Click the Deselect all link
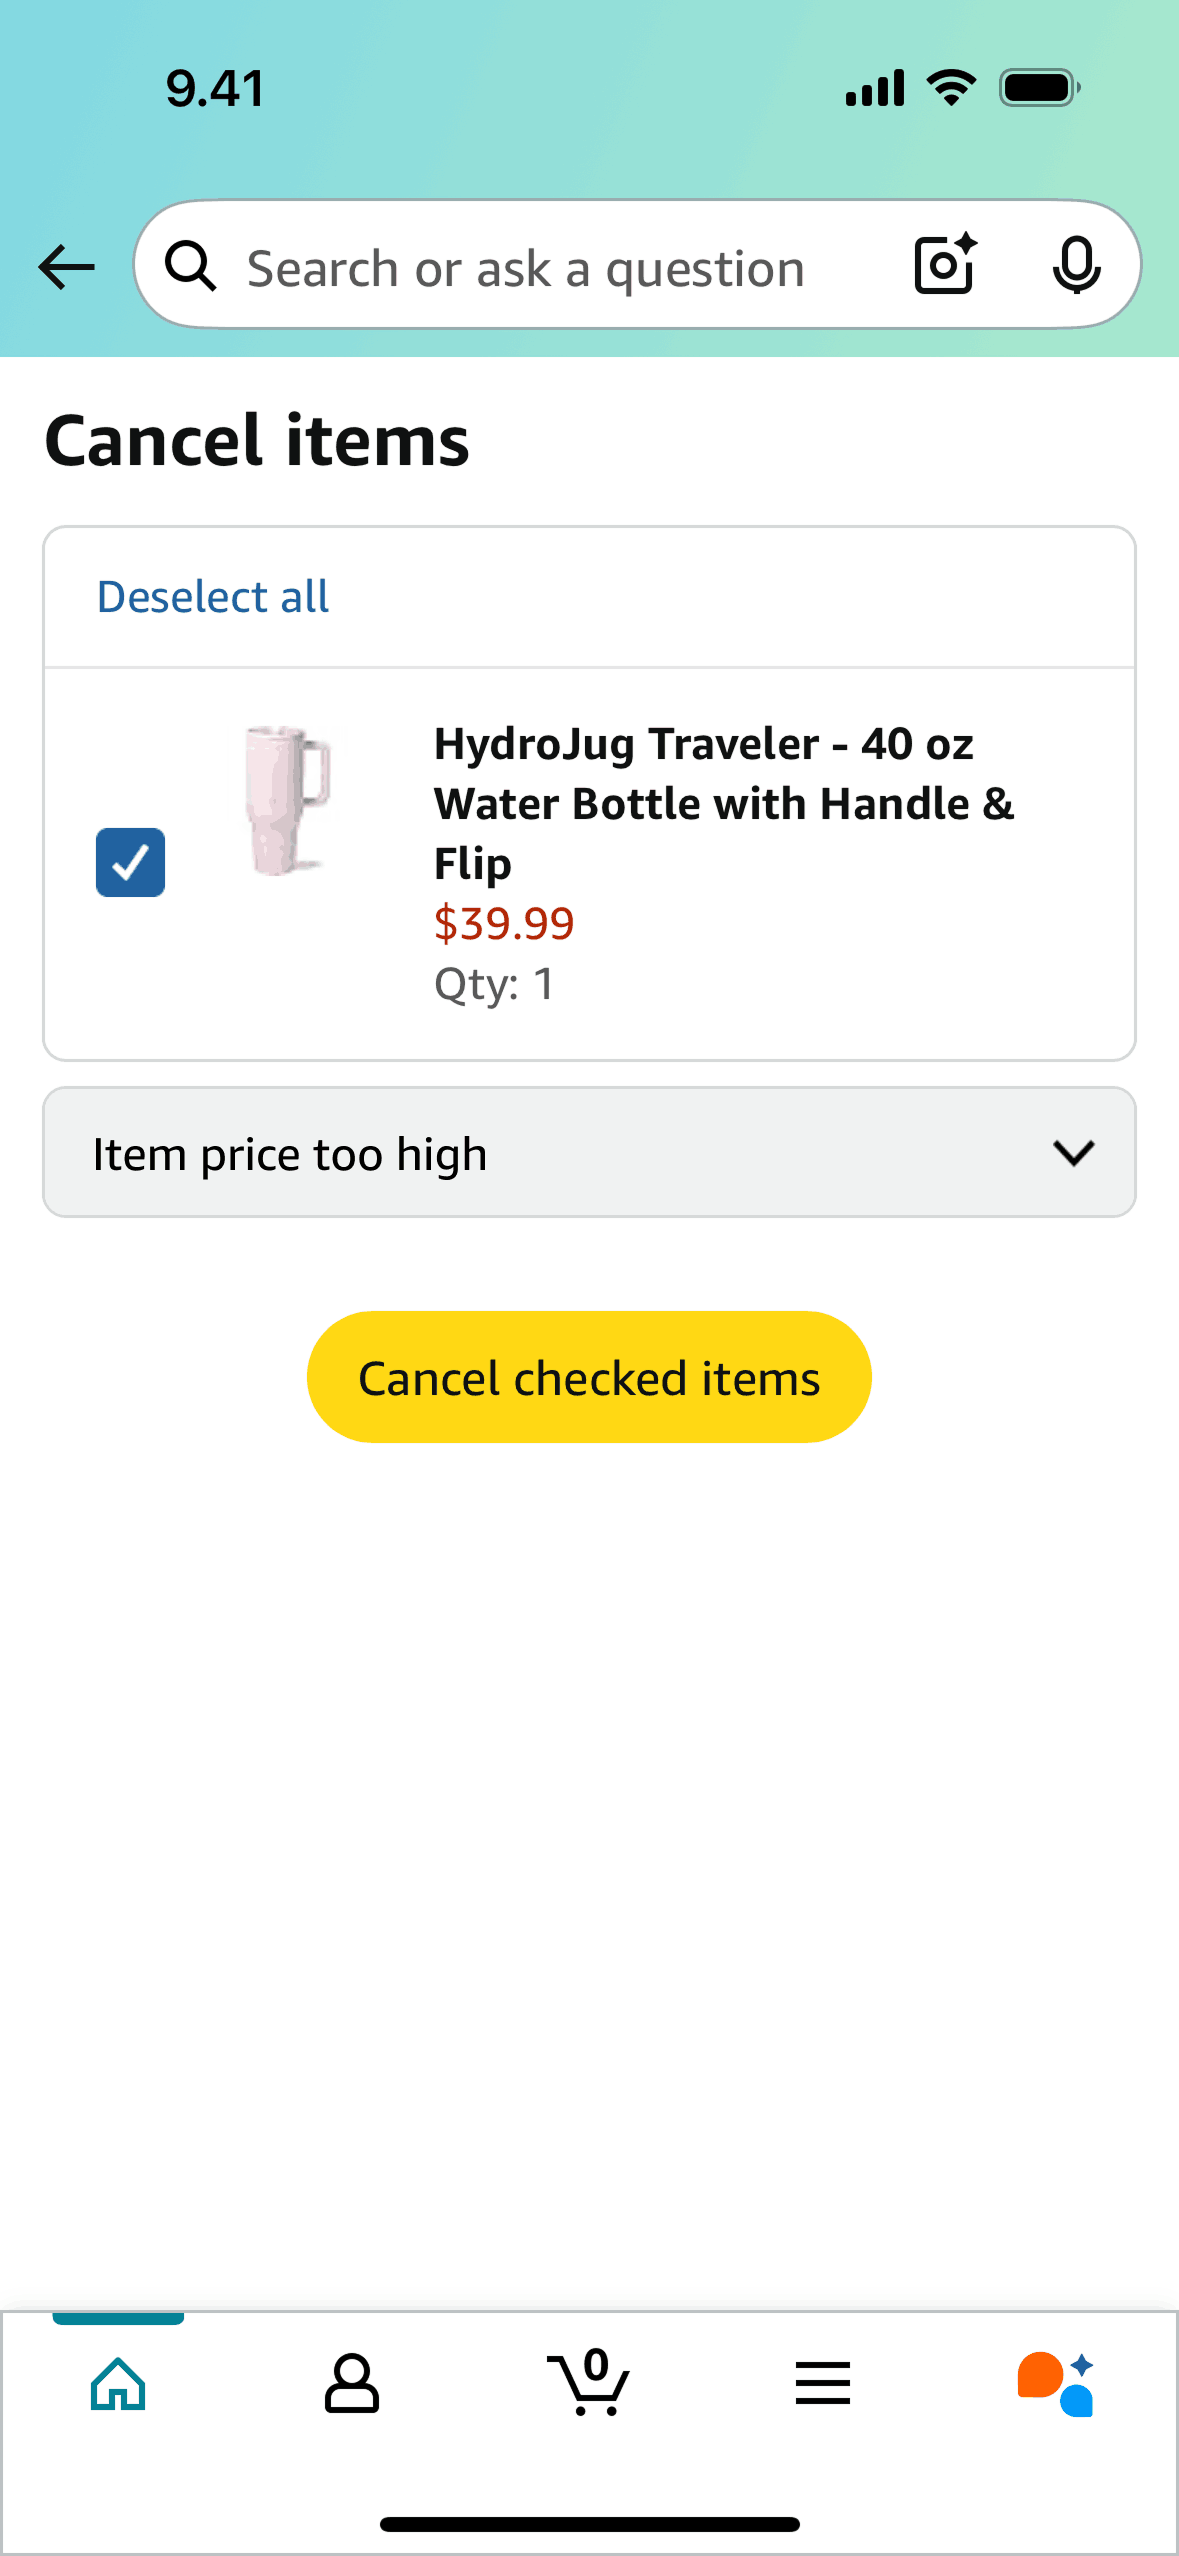This screenshot has height=2556, width=1179. [212, 597]
